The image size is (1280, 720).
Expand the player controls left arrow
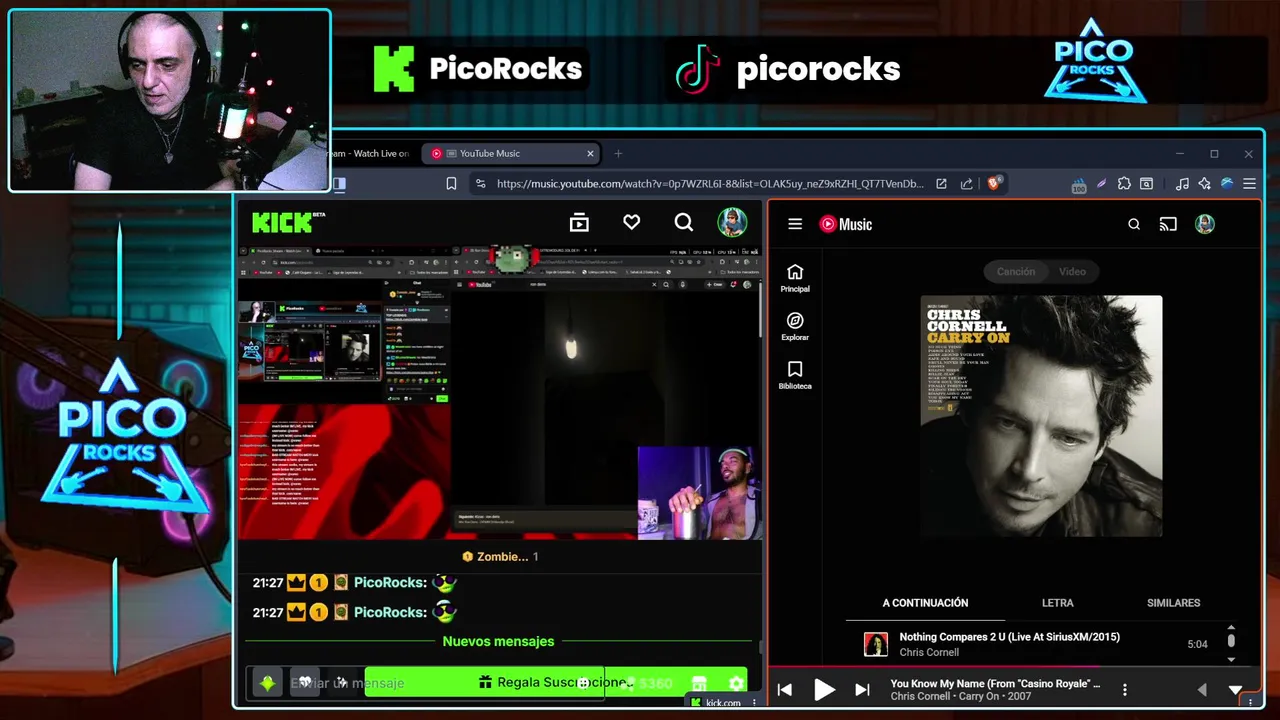pyautogui.click(x=1201, y=690)
